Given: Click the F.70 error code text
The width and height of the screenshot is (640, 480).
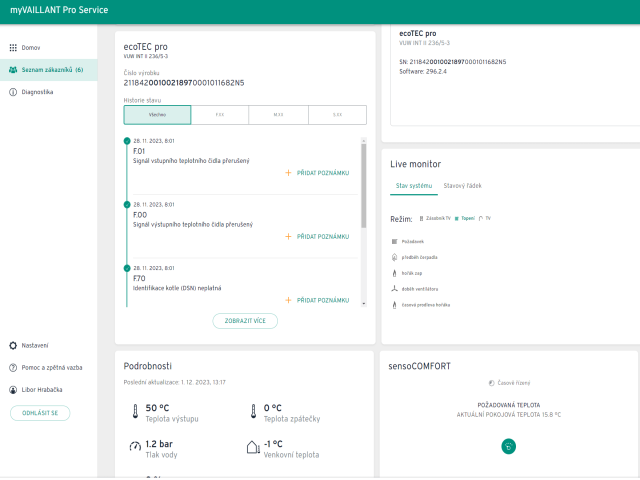Looking at the screenshot, I should [x=139, y=278].
